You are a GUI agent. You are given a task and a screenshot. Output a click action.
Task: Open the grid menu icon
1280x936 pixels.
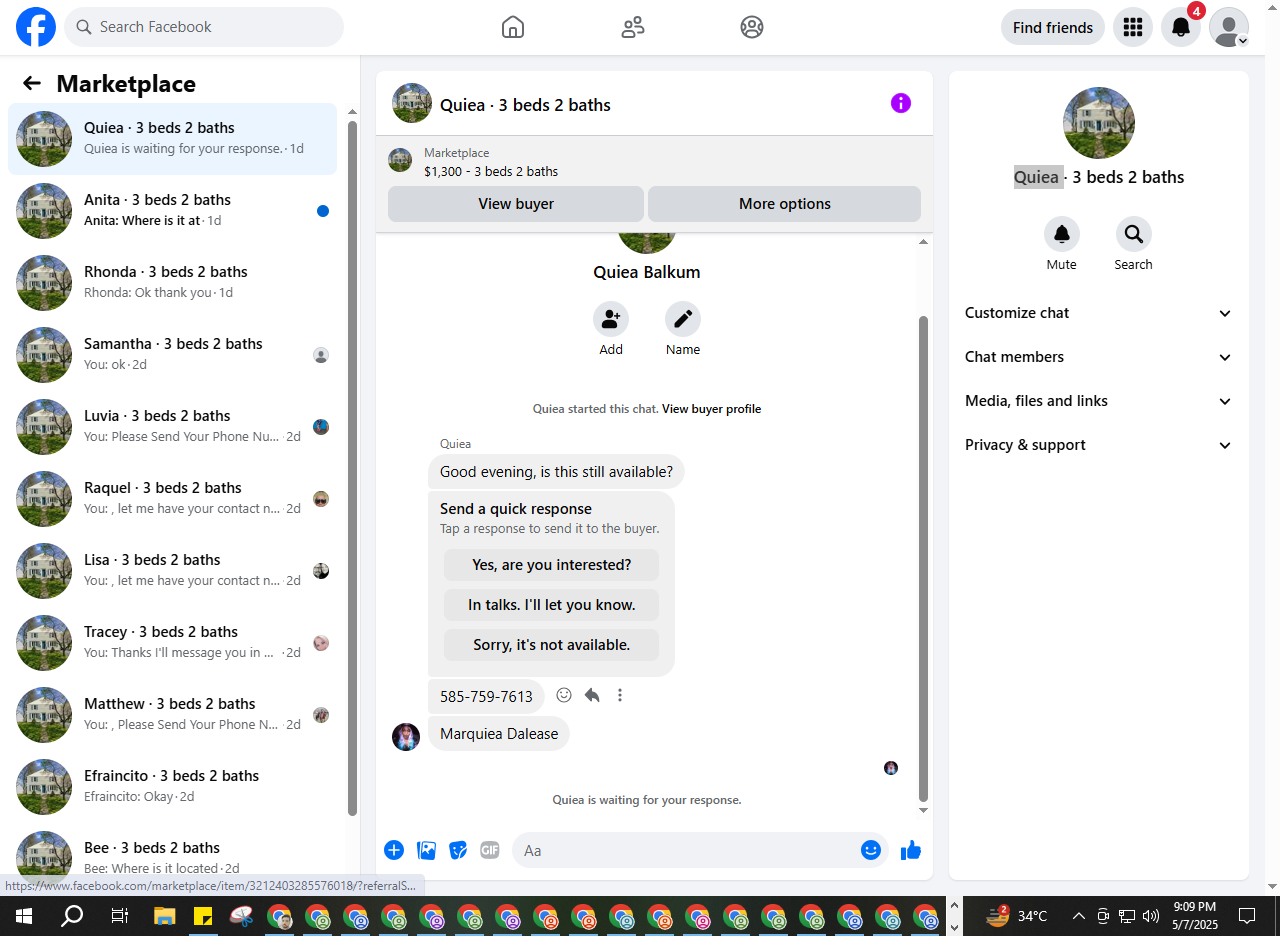tap(1133, 27)
